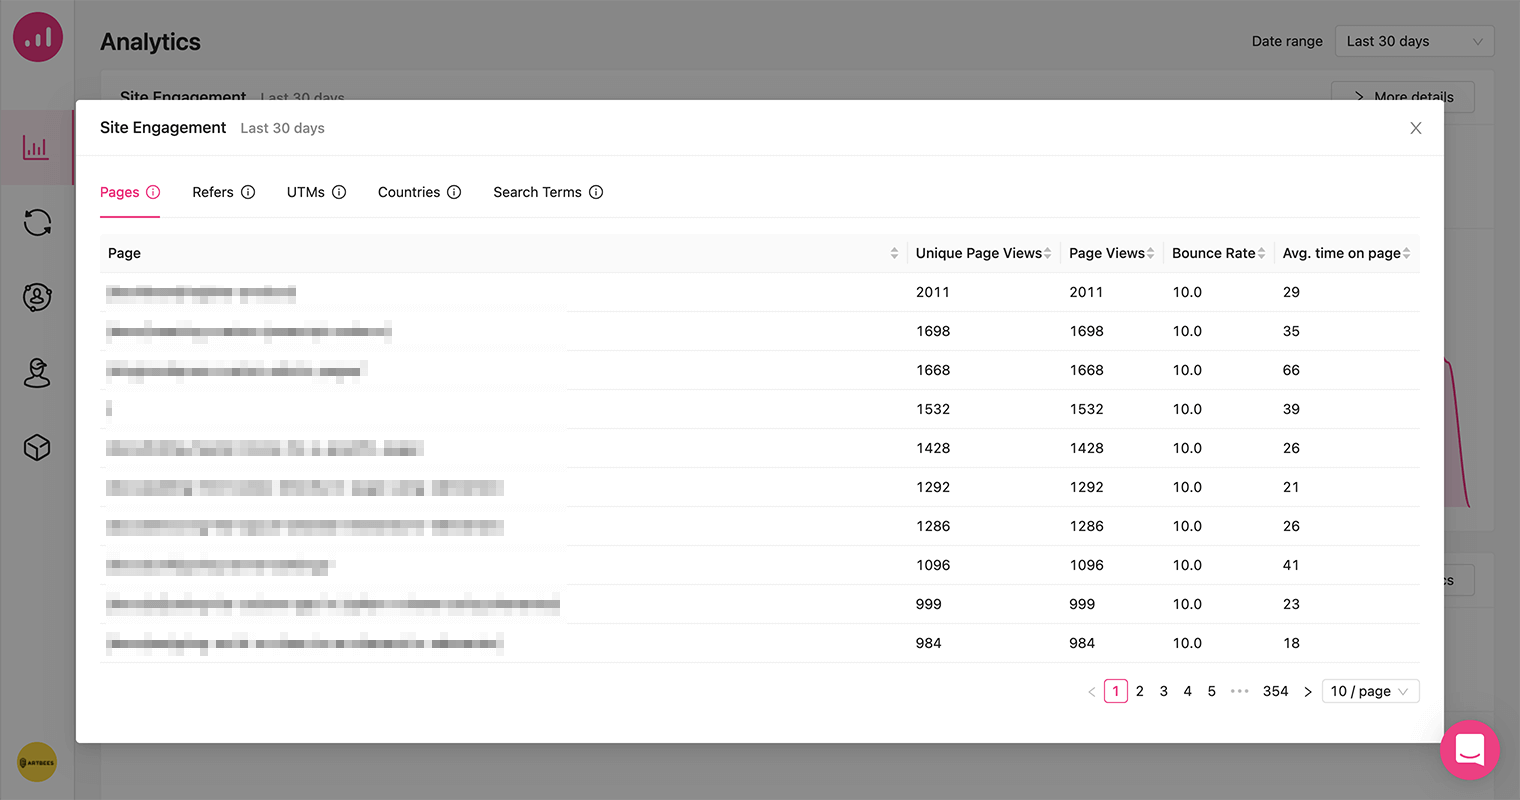Open the account avatar at sidebar bottom
The image size is (1520, 800).
click(x=37, y=762)
